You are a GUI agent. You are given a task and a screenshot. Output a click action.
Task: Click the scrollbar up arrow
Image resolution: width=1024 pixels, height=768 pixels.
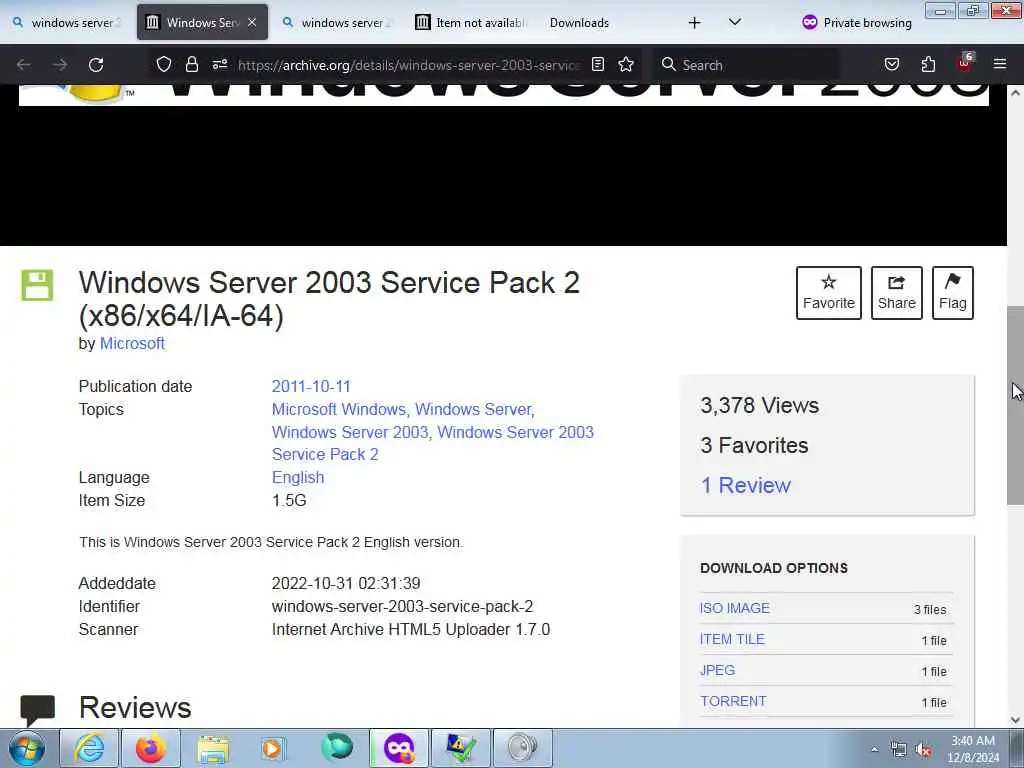1015,93
